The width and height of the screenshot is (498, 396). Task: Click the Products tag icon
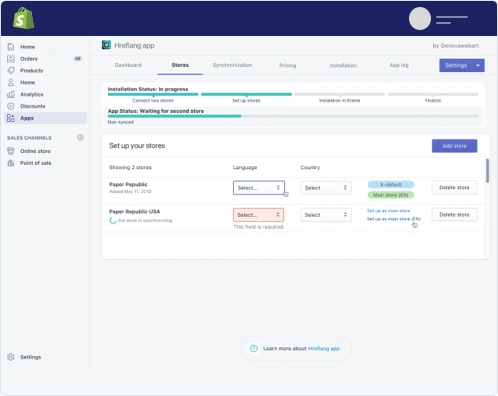11,70
